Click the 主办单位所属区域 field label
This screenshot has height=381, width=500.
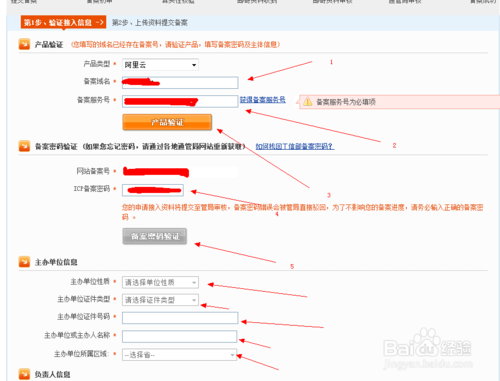(81, 354)
